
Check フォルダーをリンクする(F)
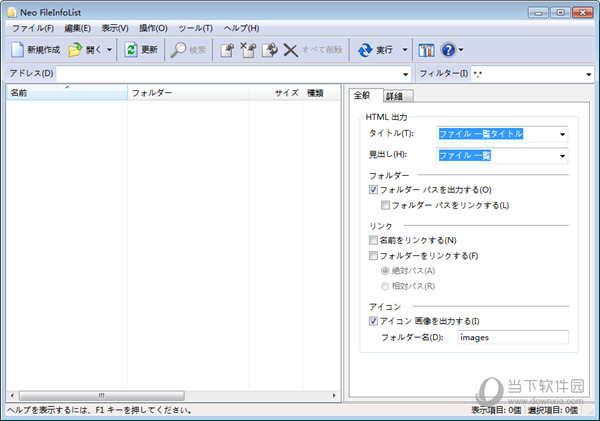pos(373,255)
